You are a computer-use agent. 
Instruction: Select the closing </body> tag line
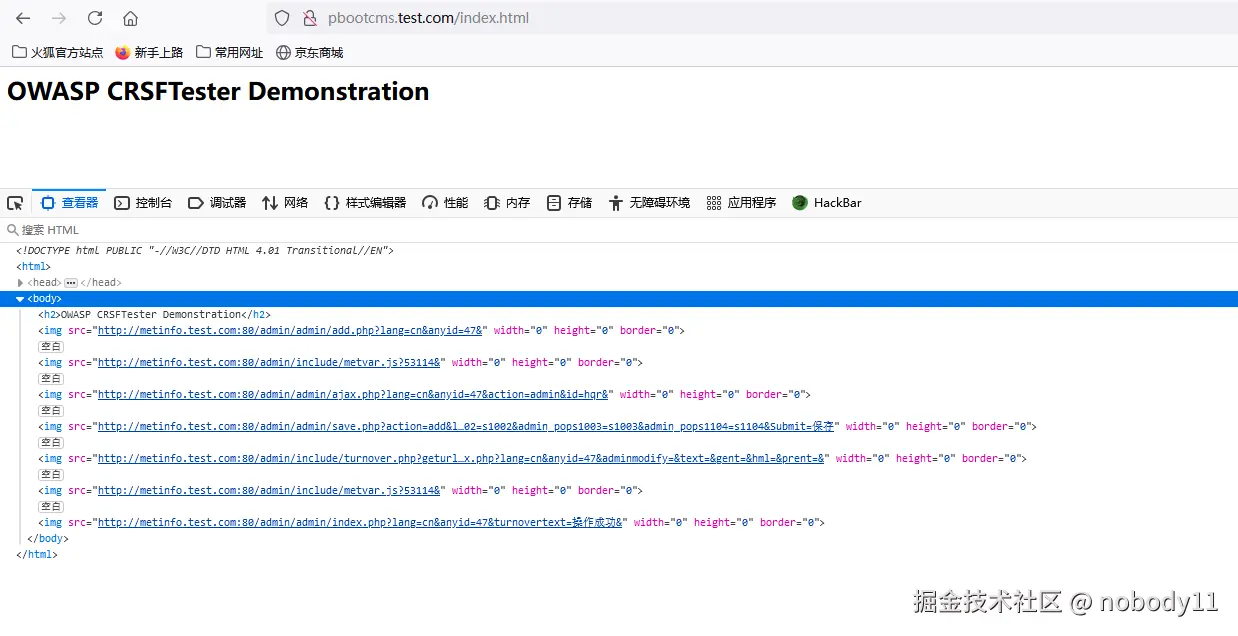coord(48,539)
